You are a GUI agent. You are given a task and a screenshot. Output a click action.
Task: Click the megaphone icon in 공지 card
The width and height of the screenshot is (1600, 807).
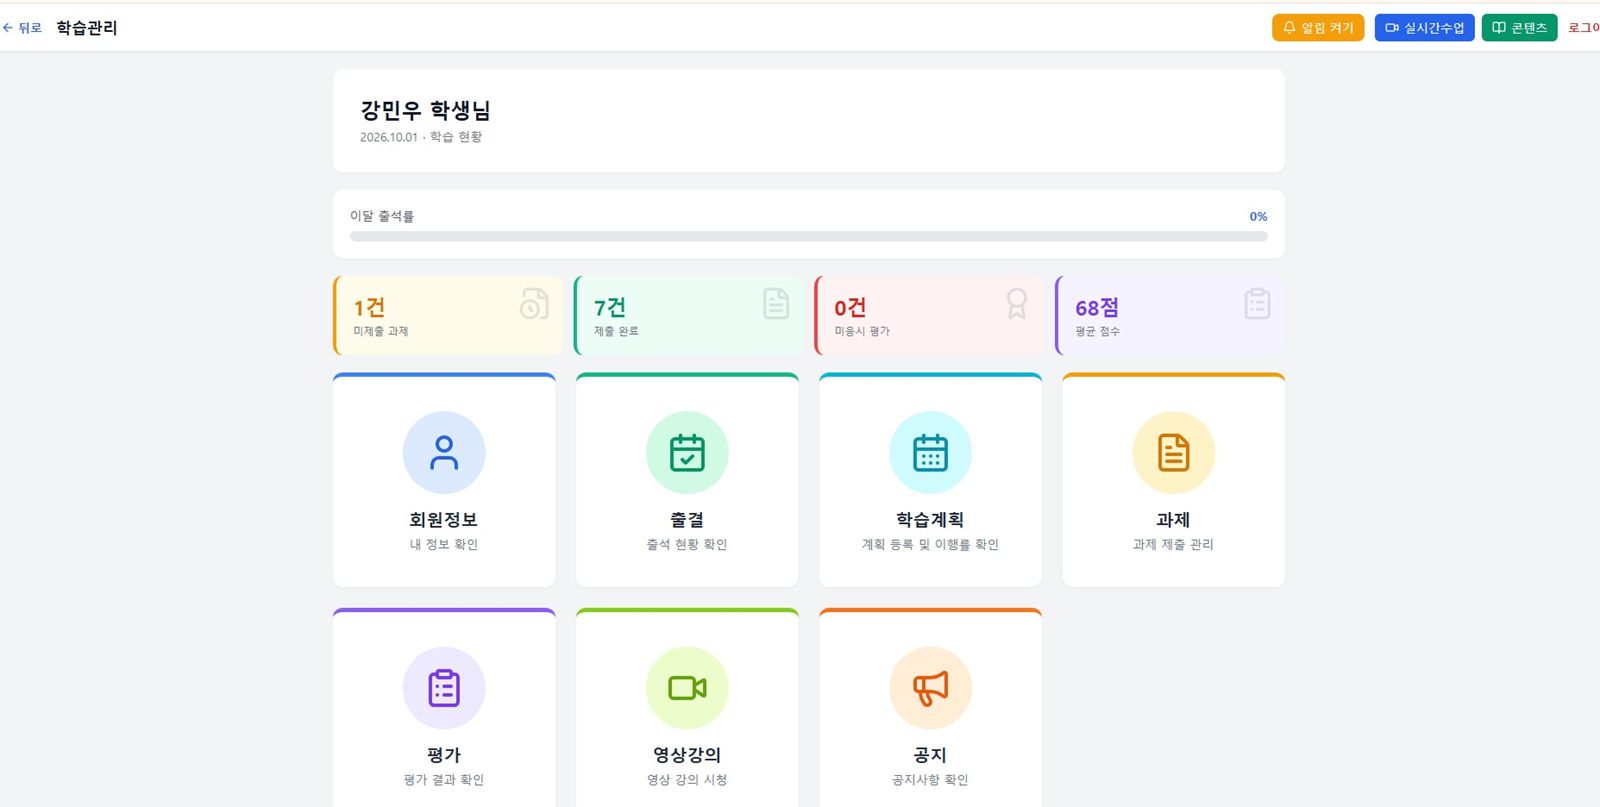(x=930, y=688)
